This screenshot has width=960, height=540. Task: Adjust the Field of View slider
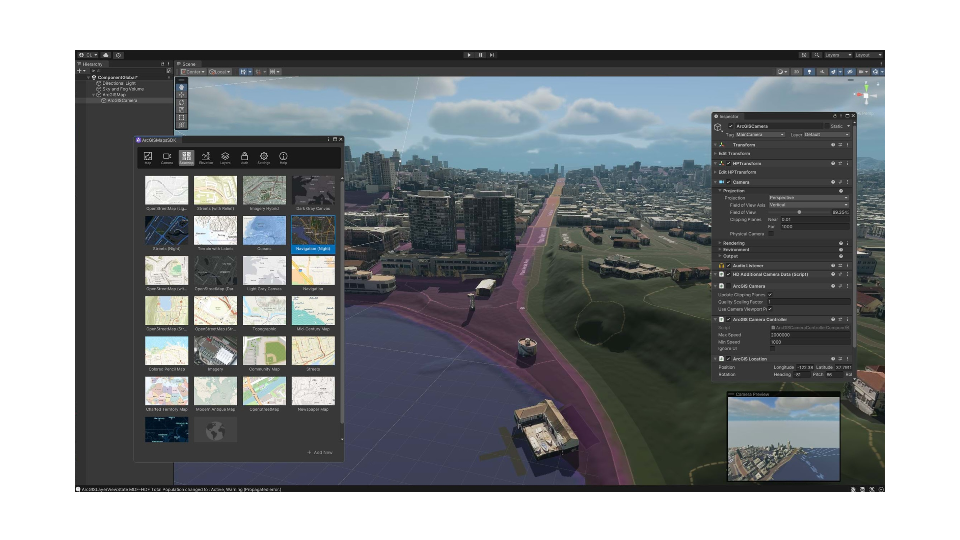tap(800, 212)
